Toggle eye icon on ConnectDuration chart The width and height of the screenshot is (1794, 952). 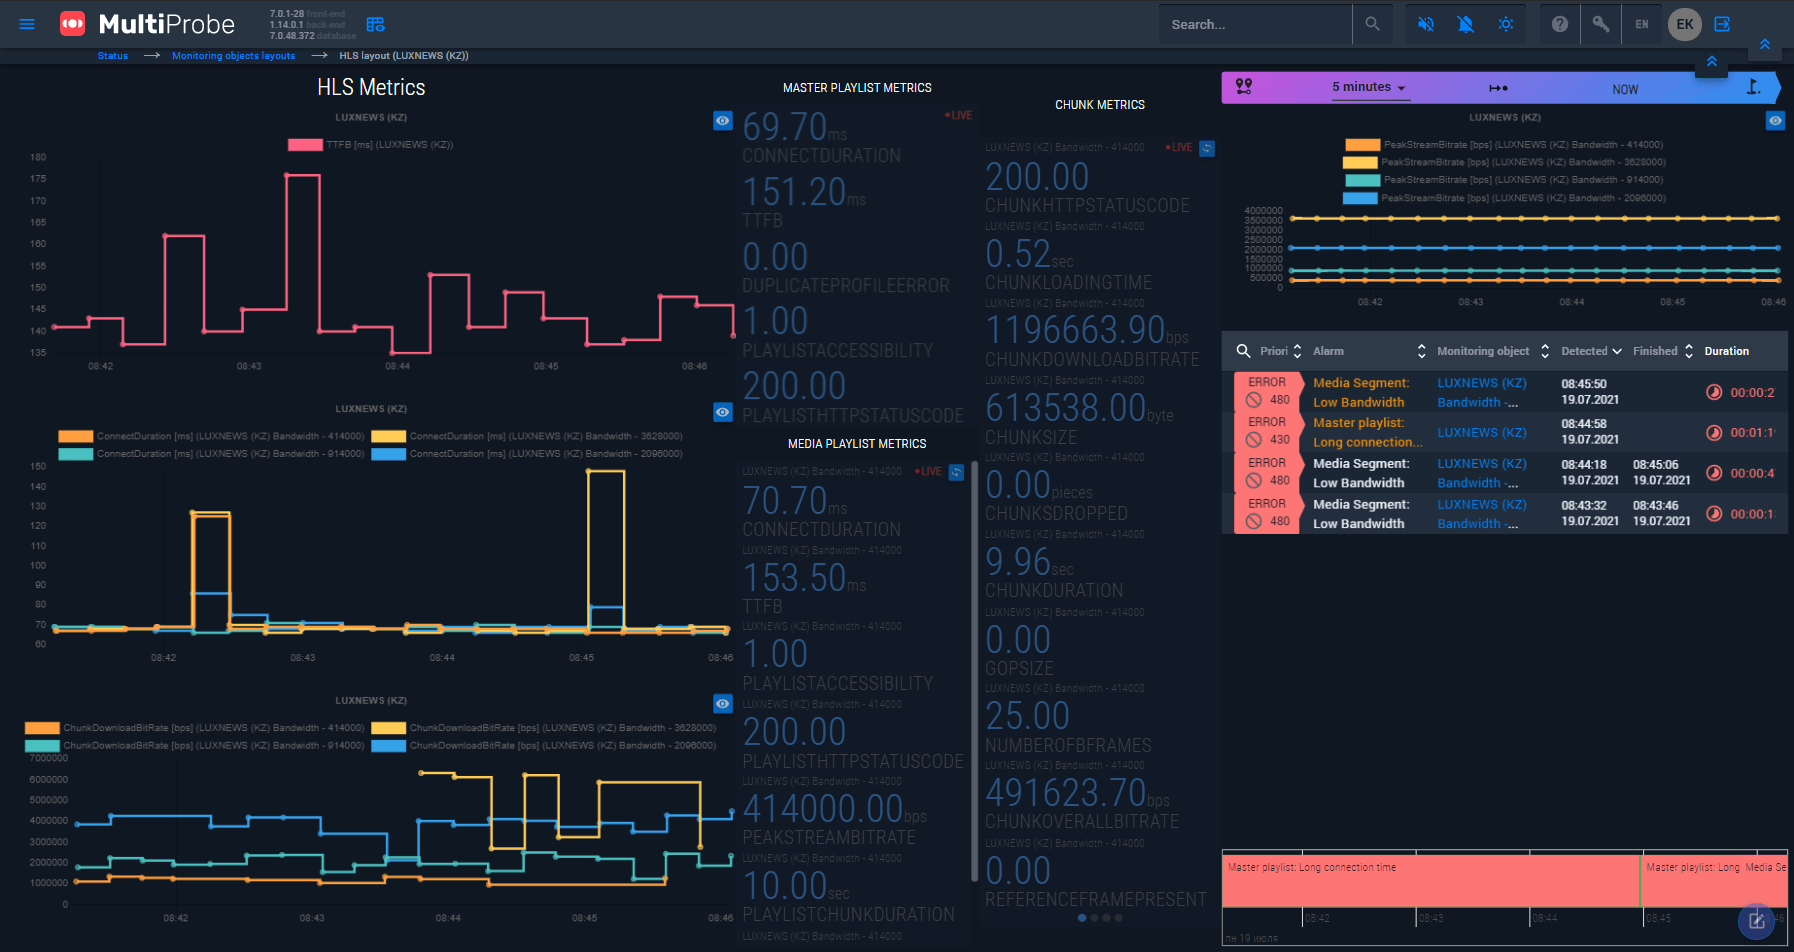[723, 412]
